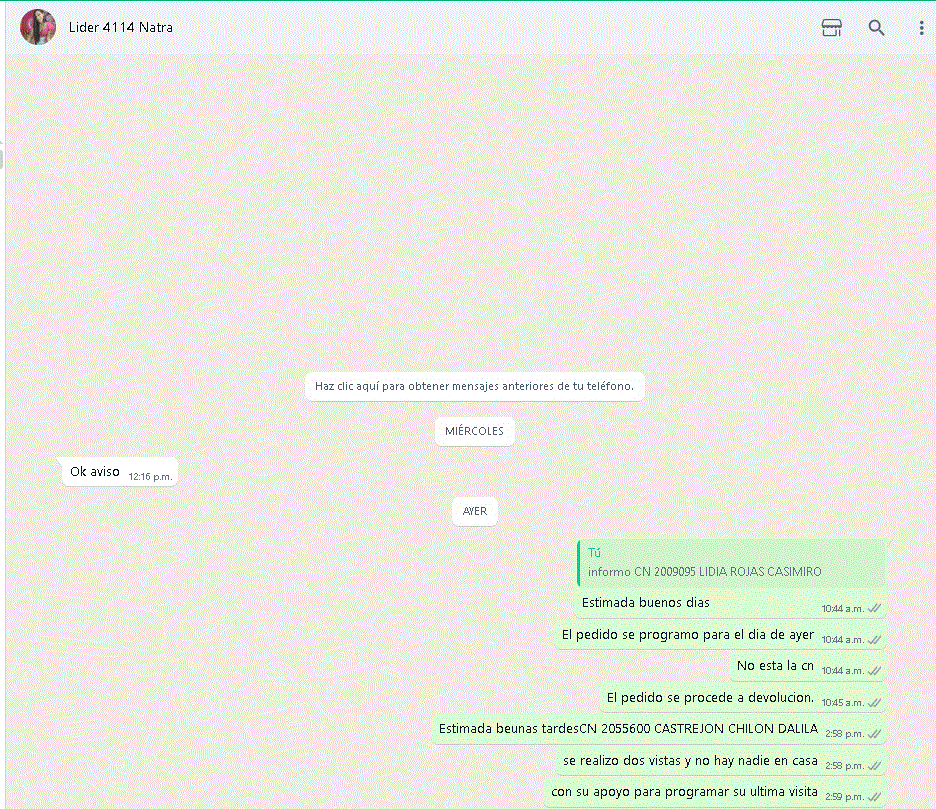Click 'se realizo dos vistas' message
The image size is (936, 809).
click(x=690, y=761)
